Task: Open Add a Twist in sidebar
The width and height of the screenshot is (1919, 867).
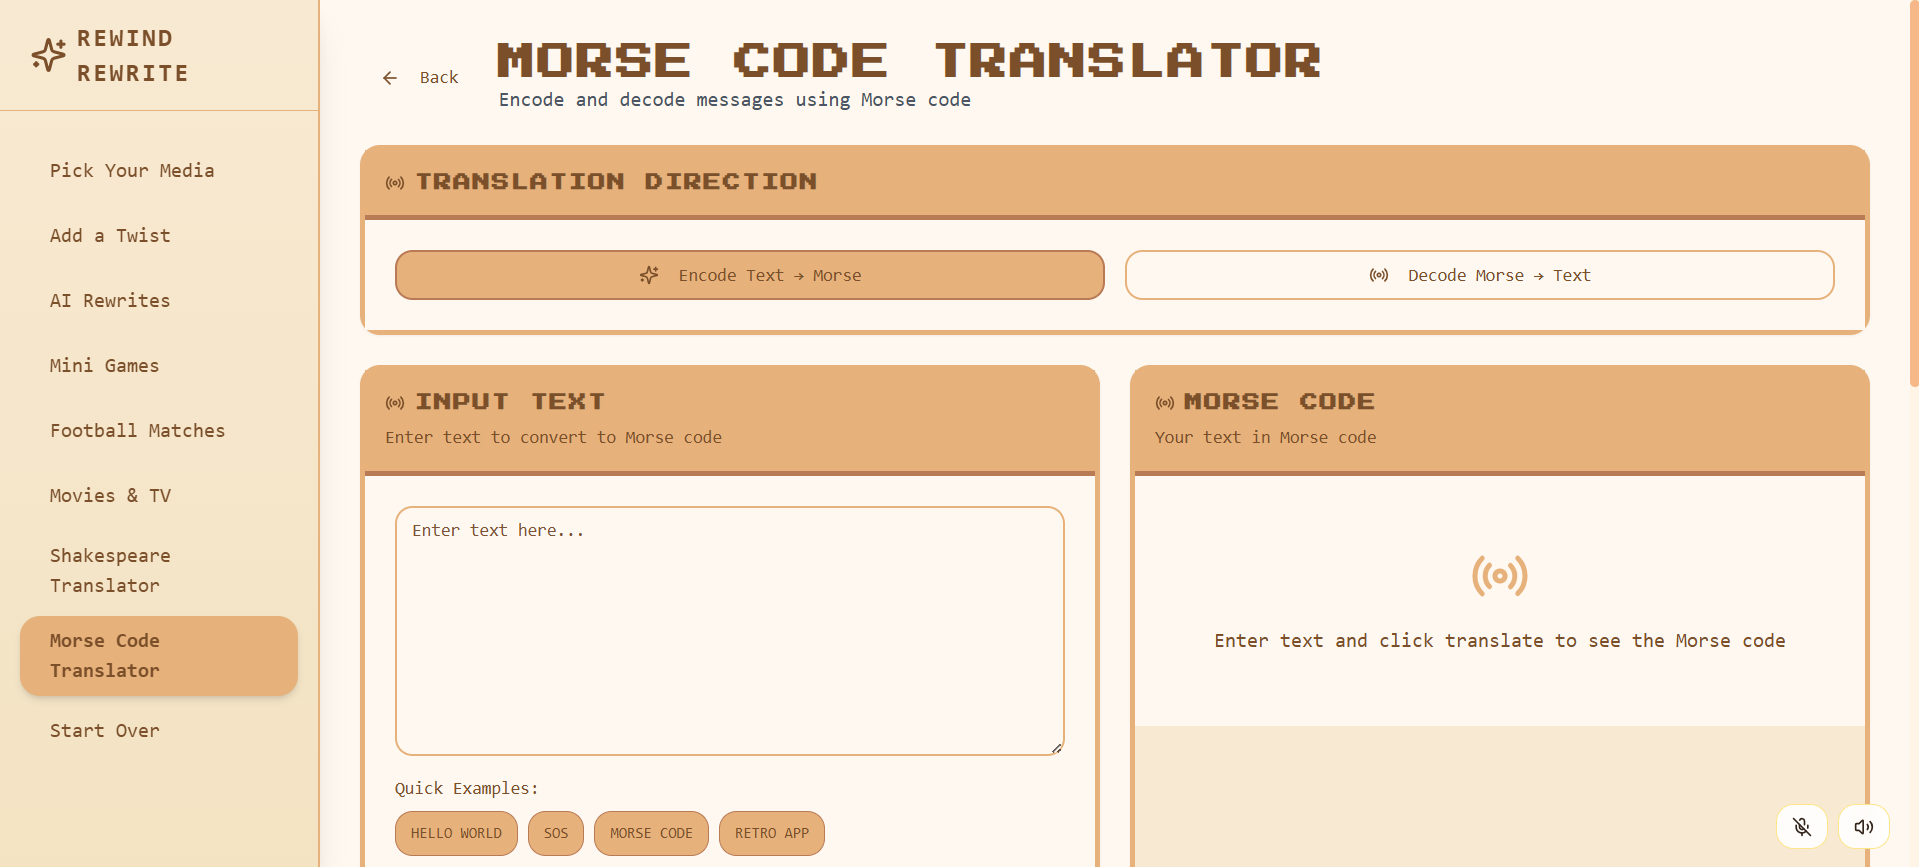Action: (x=159, y=236)
